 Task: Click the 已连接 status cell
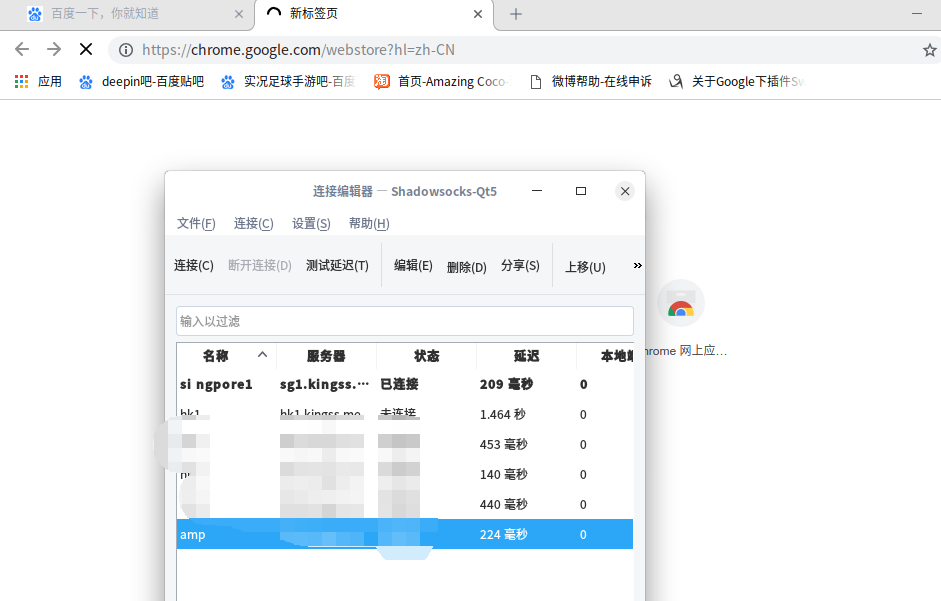point(399,384)
